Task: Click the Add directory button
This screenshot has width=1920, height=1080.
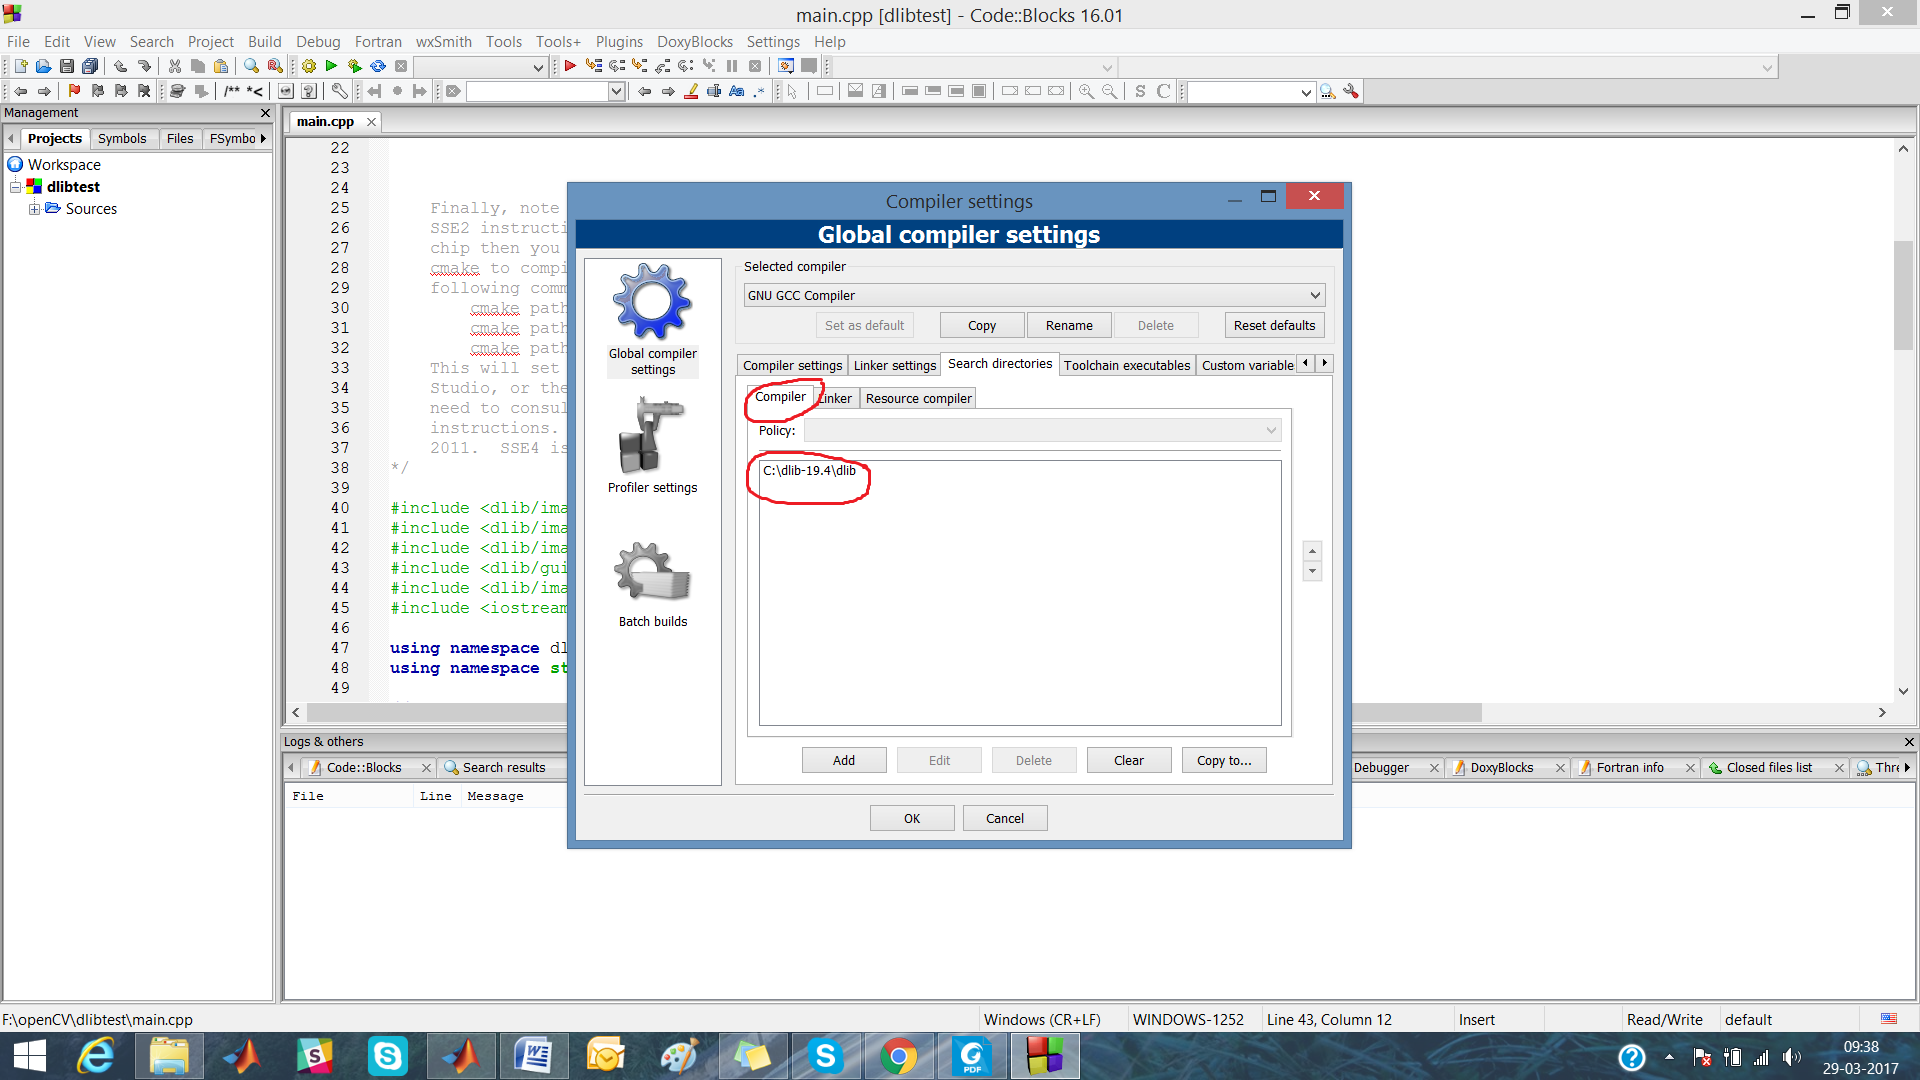Action: pyautogui.click(x=844, y=760)
